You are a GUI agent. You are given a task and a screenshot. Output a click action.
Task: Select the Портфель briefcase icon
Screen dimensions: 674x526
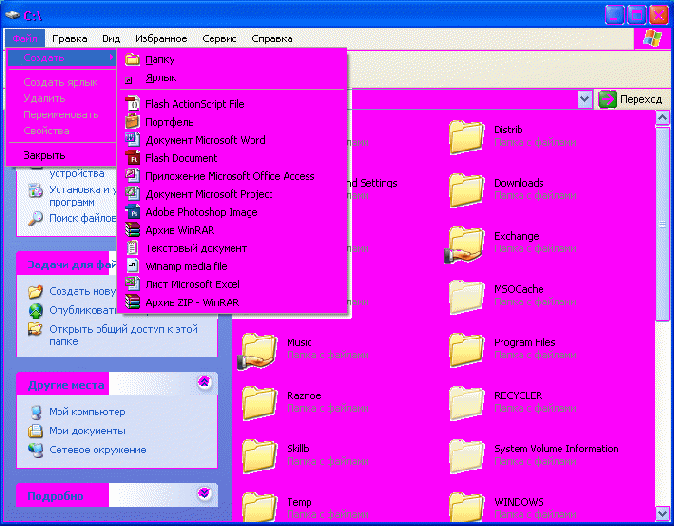pos(132,122)
